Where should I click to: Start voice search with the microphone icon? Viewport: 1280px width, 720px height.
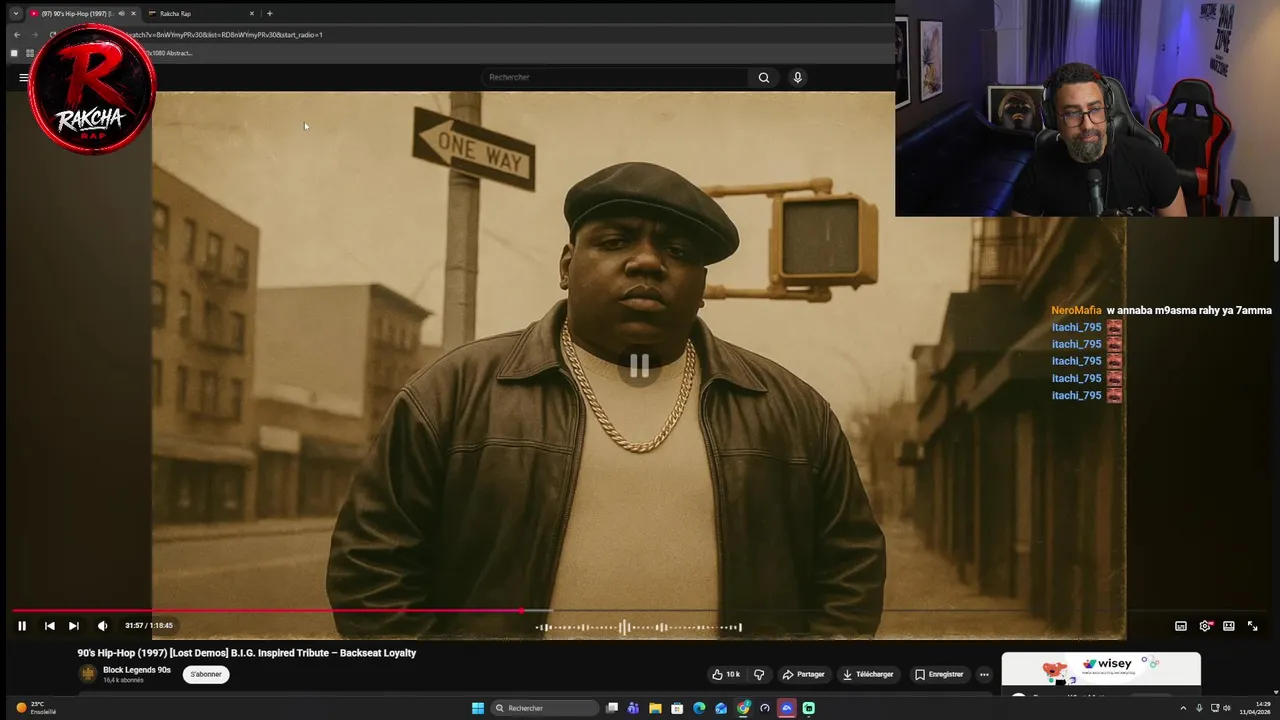tap(797, 77)
